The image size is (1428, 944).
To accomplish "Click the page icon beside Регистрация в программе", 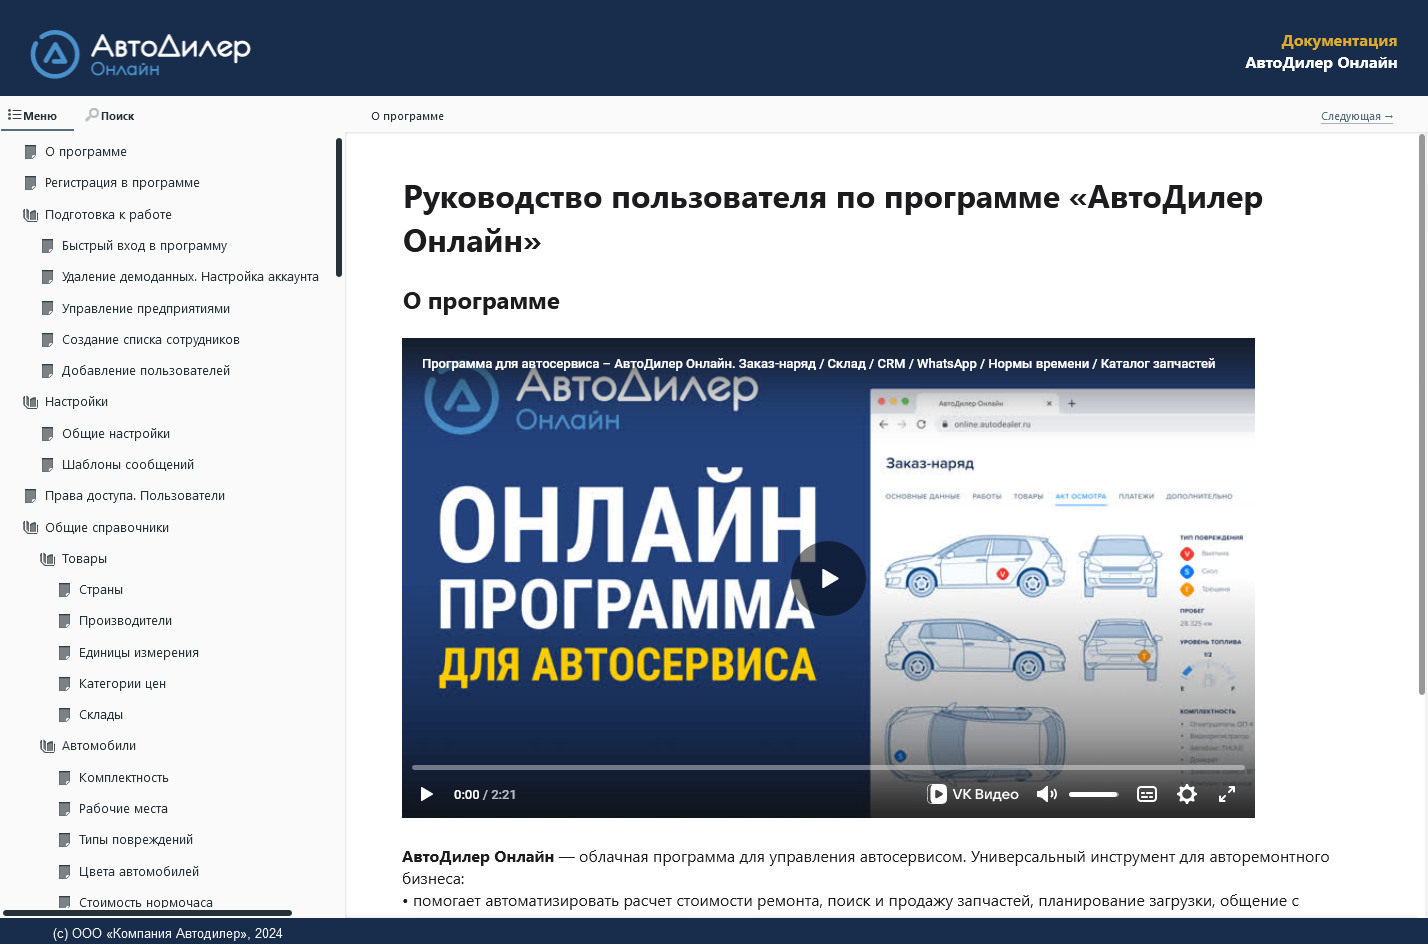I will (31, 183).
